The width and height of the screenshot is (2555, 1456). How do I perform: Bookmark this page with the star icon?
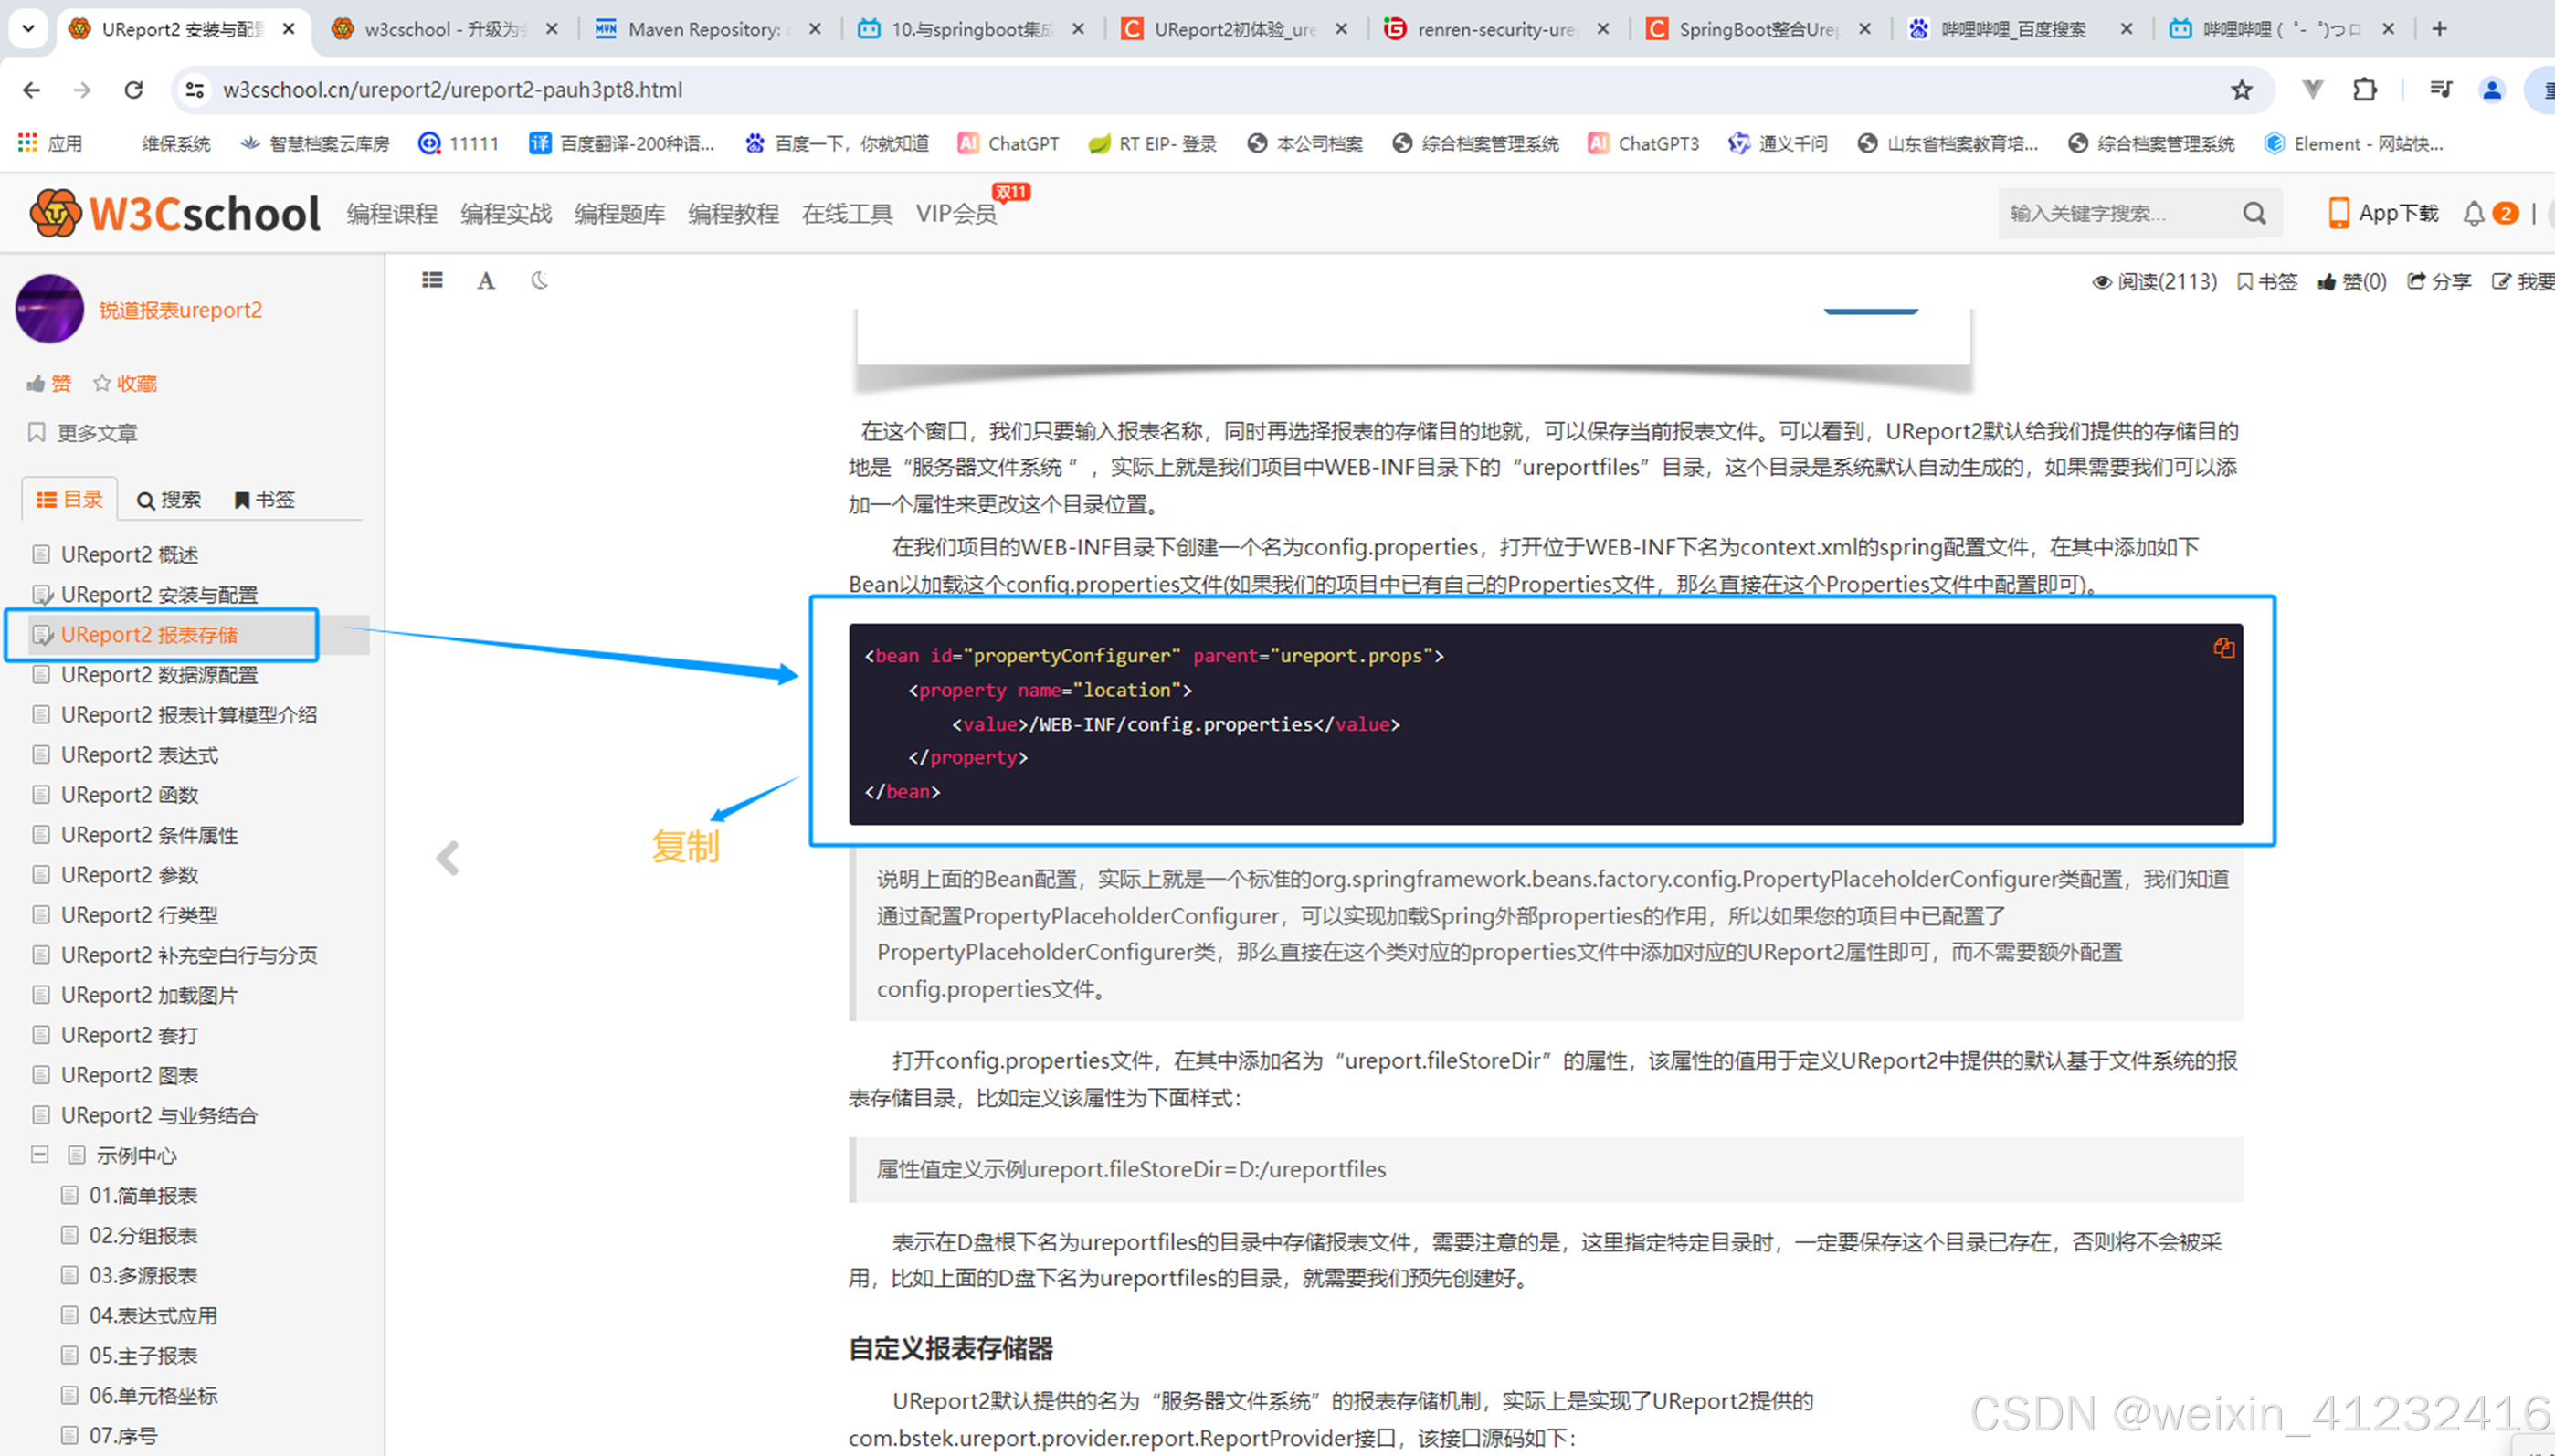(2241, 90)
